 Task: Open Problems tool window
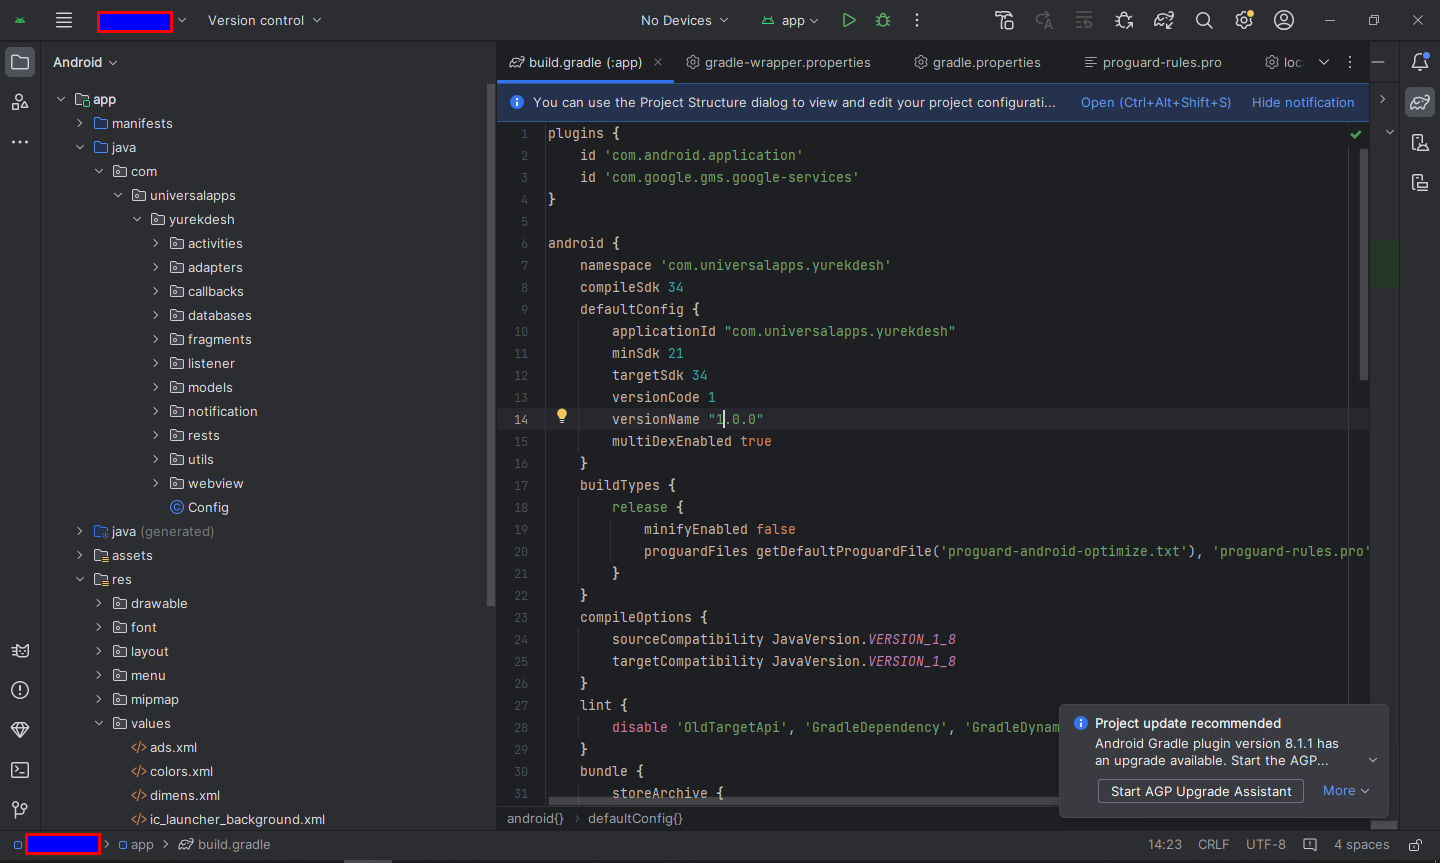click(20, 690)
